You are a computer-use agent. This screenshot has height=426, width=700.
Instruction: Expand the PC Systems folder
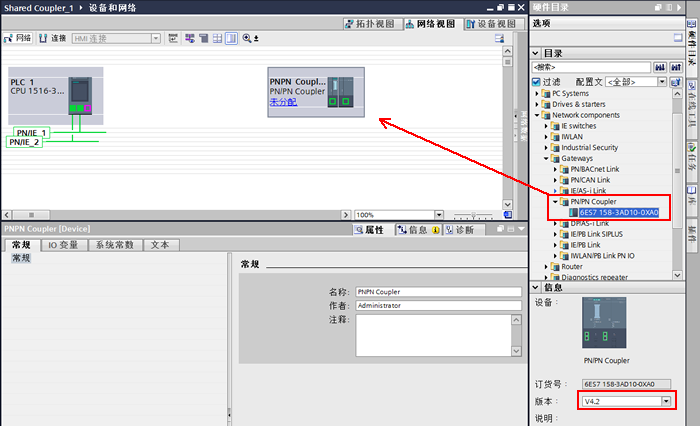click(x=537, y=93)
